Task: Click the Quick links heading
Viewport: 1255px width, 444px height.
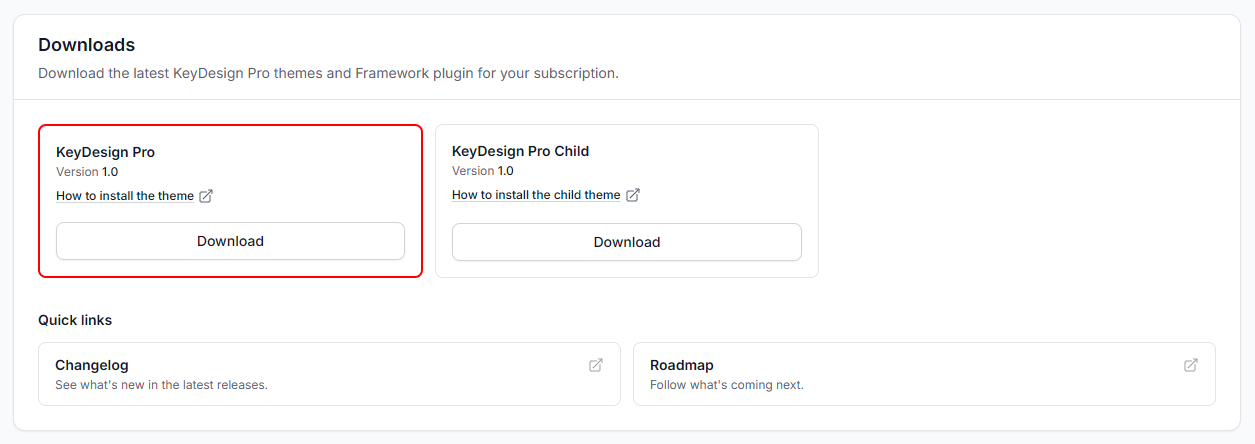Action: point(75,320)
